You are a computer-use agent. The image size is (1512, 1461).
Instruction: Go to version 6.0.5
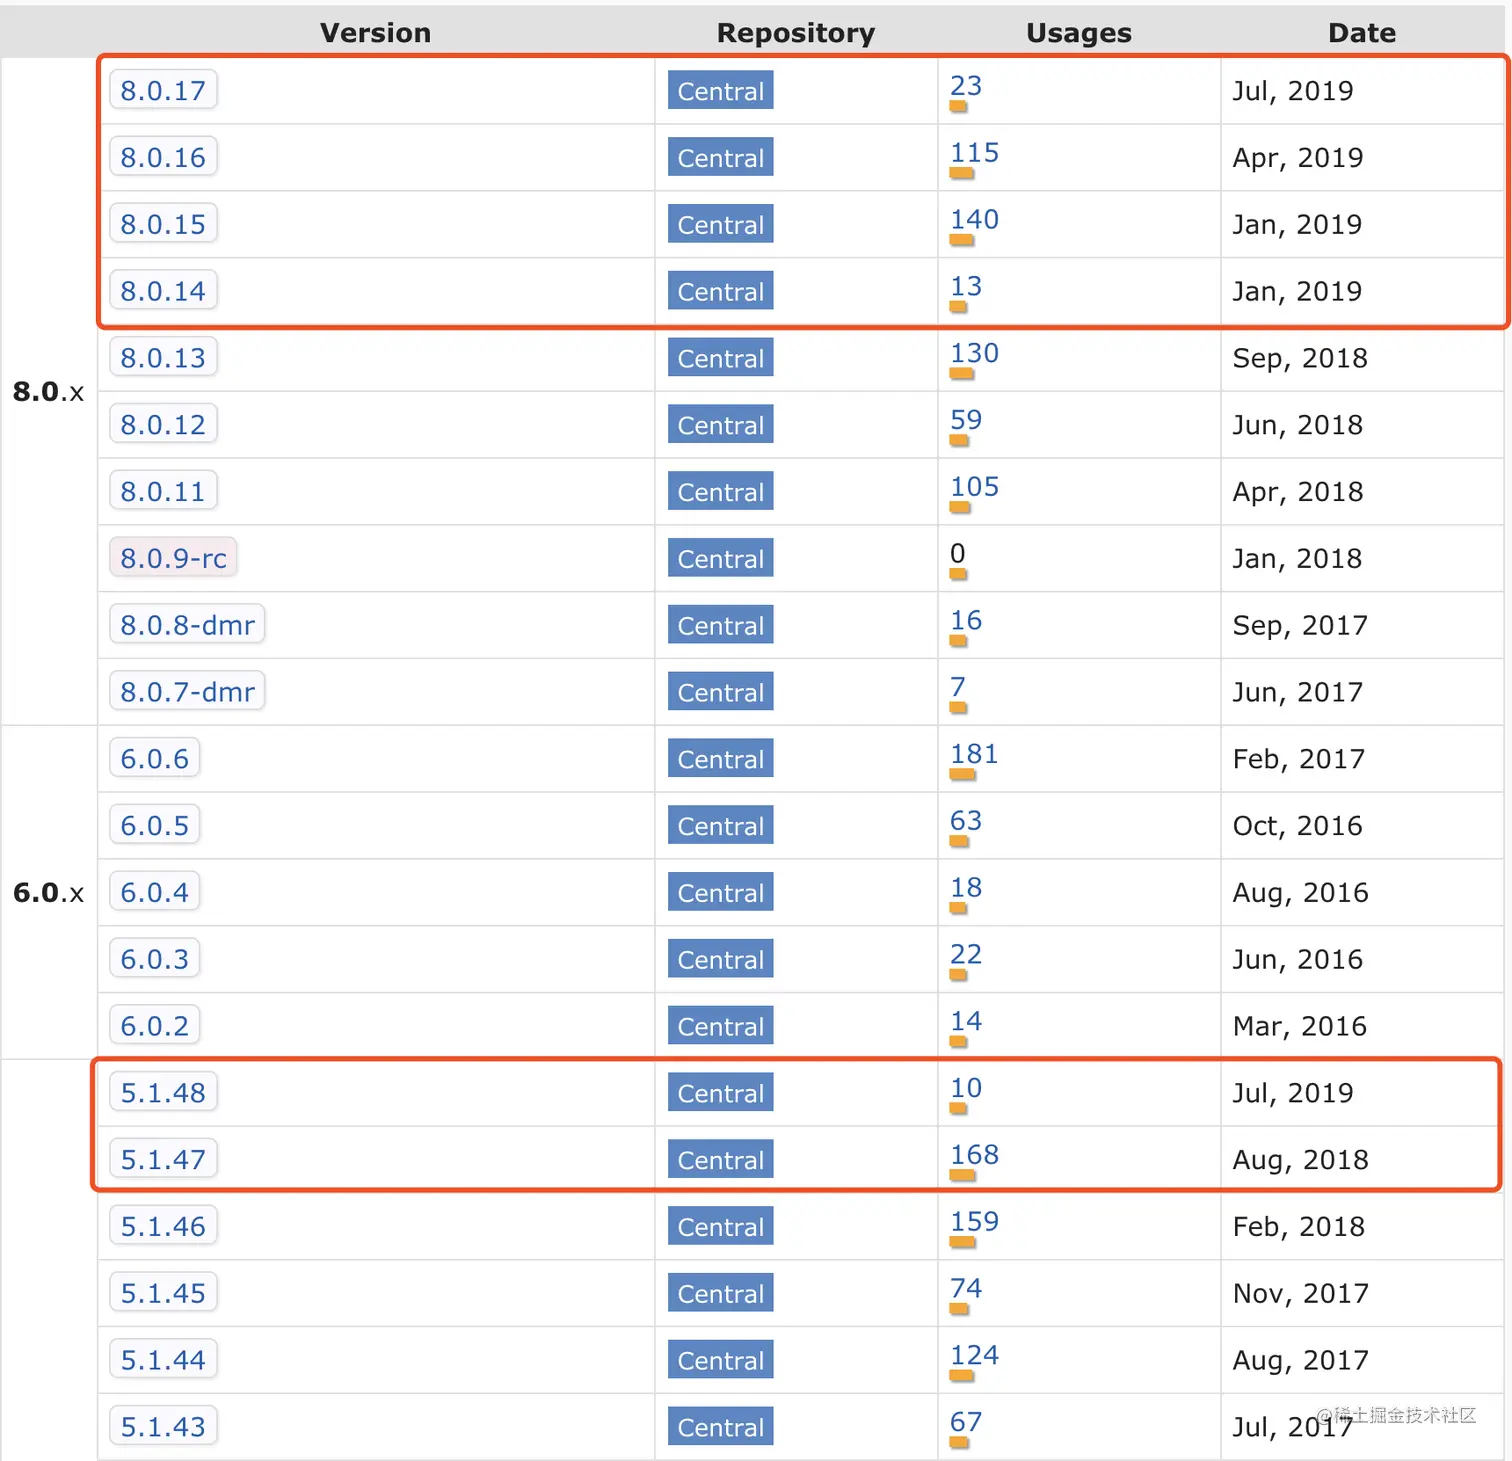[x=155, y=826]
